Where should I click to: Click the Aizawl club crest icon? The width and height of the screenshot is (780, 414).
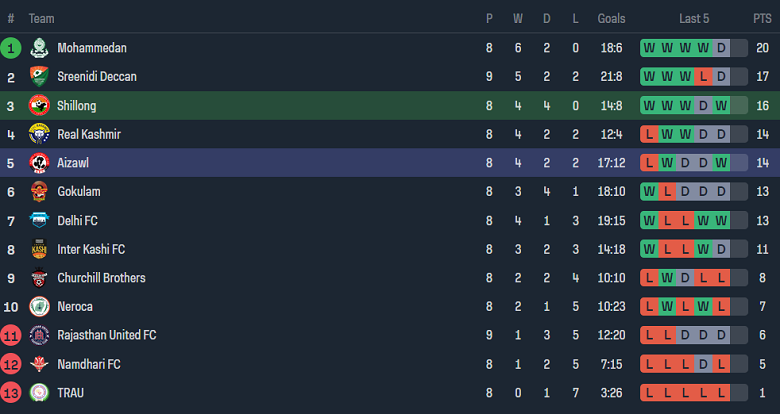[x=39, y=163]
